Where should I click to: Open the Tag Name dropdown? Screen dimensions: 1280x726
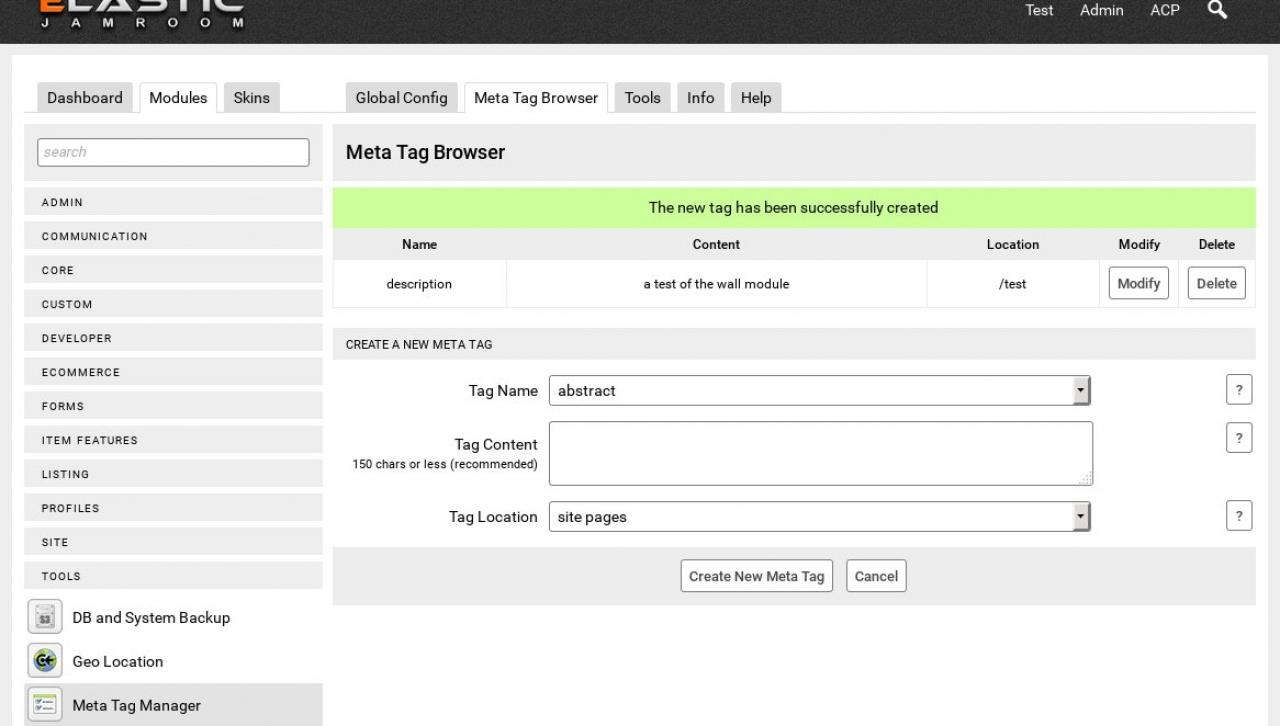click(x=818, y=391)
